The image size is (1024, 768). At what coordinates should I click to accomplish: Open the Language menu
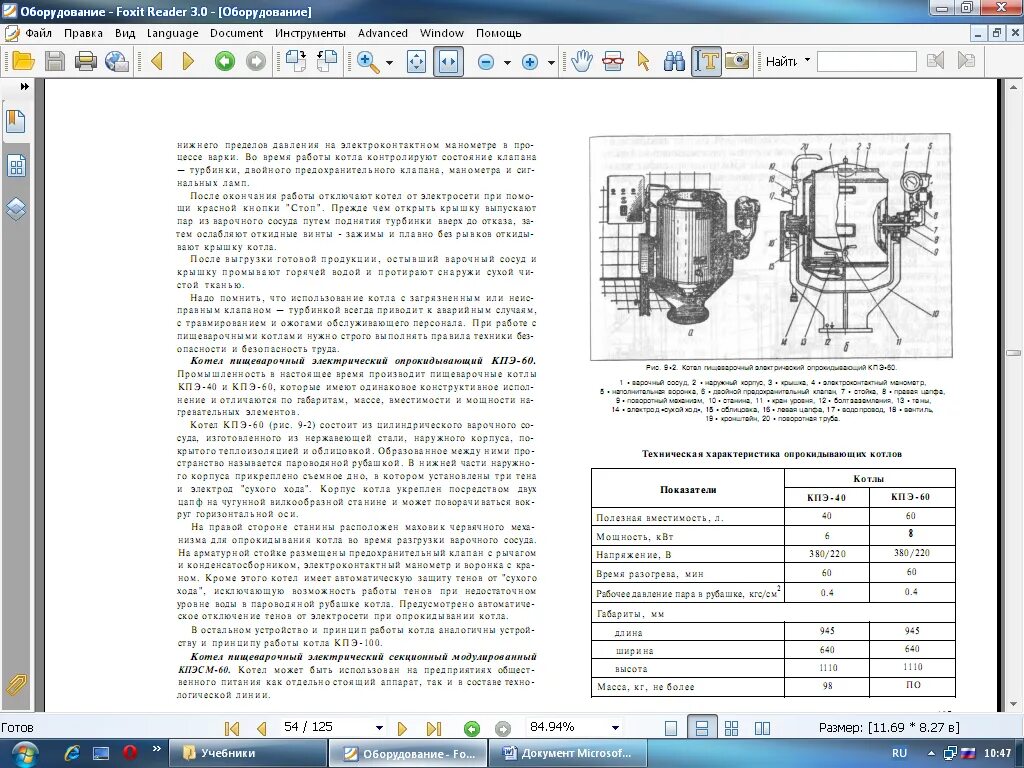click(172, 33)
